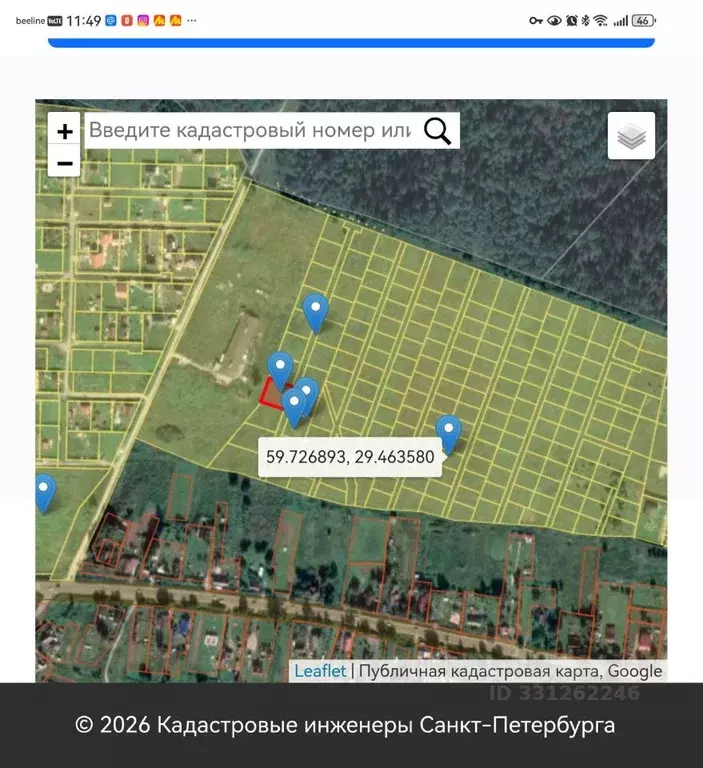Focus the cadastral number search field
The height and width of the screenshot is (768, 703).
pyautogui.click(x=251, y=131)
